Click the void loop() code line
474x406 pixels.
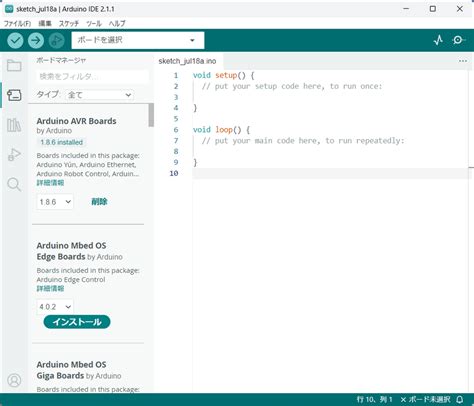coord(221,130)
